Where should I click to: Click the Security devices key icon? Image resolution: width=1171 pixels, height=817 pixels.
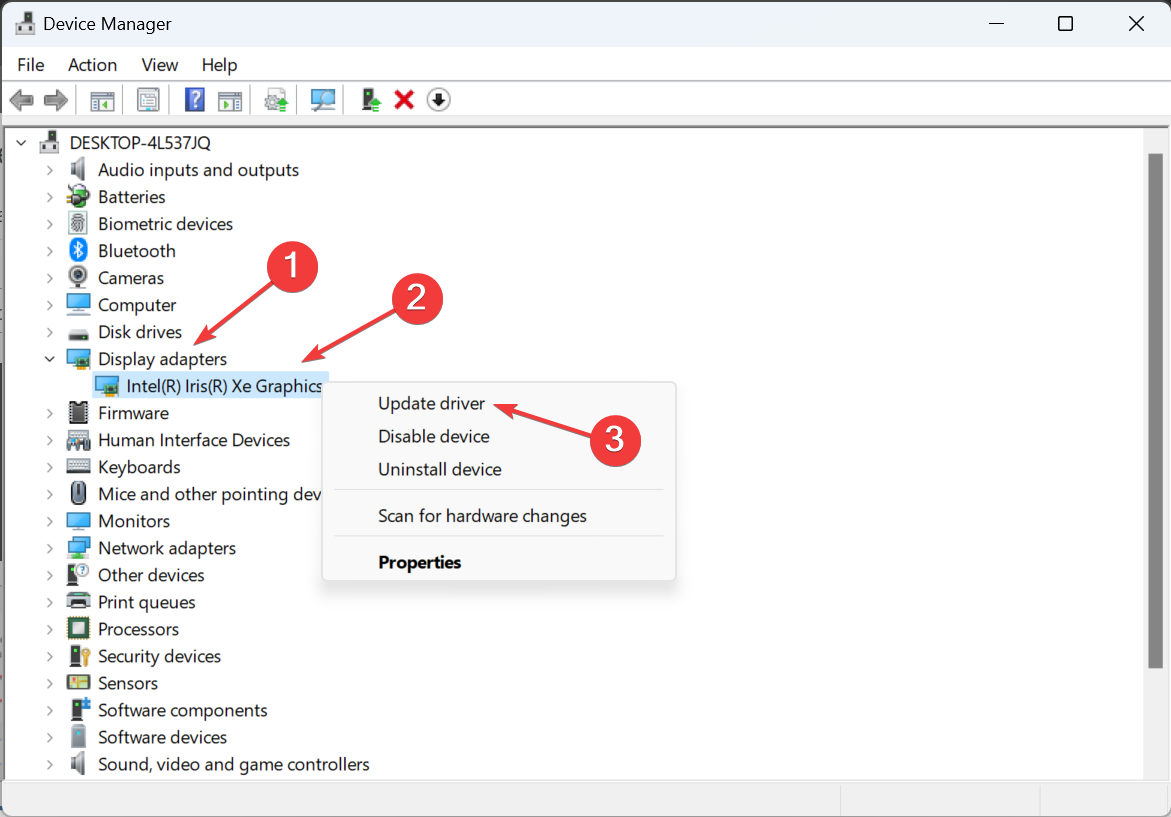[78, 656]
